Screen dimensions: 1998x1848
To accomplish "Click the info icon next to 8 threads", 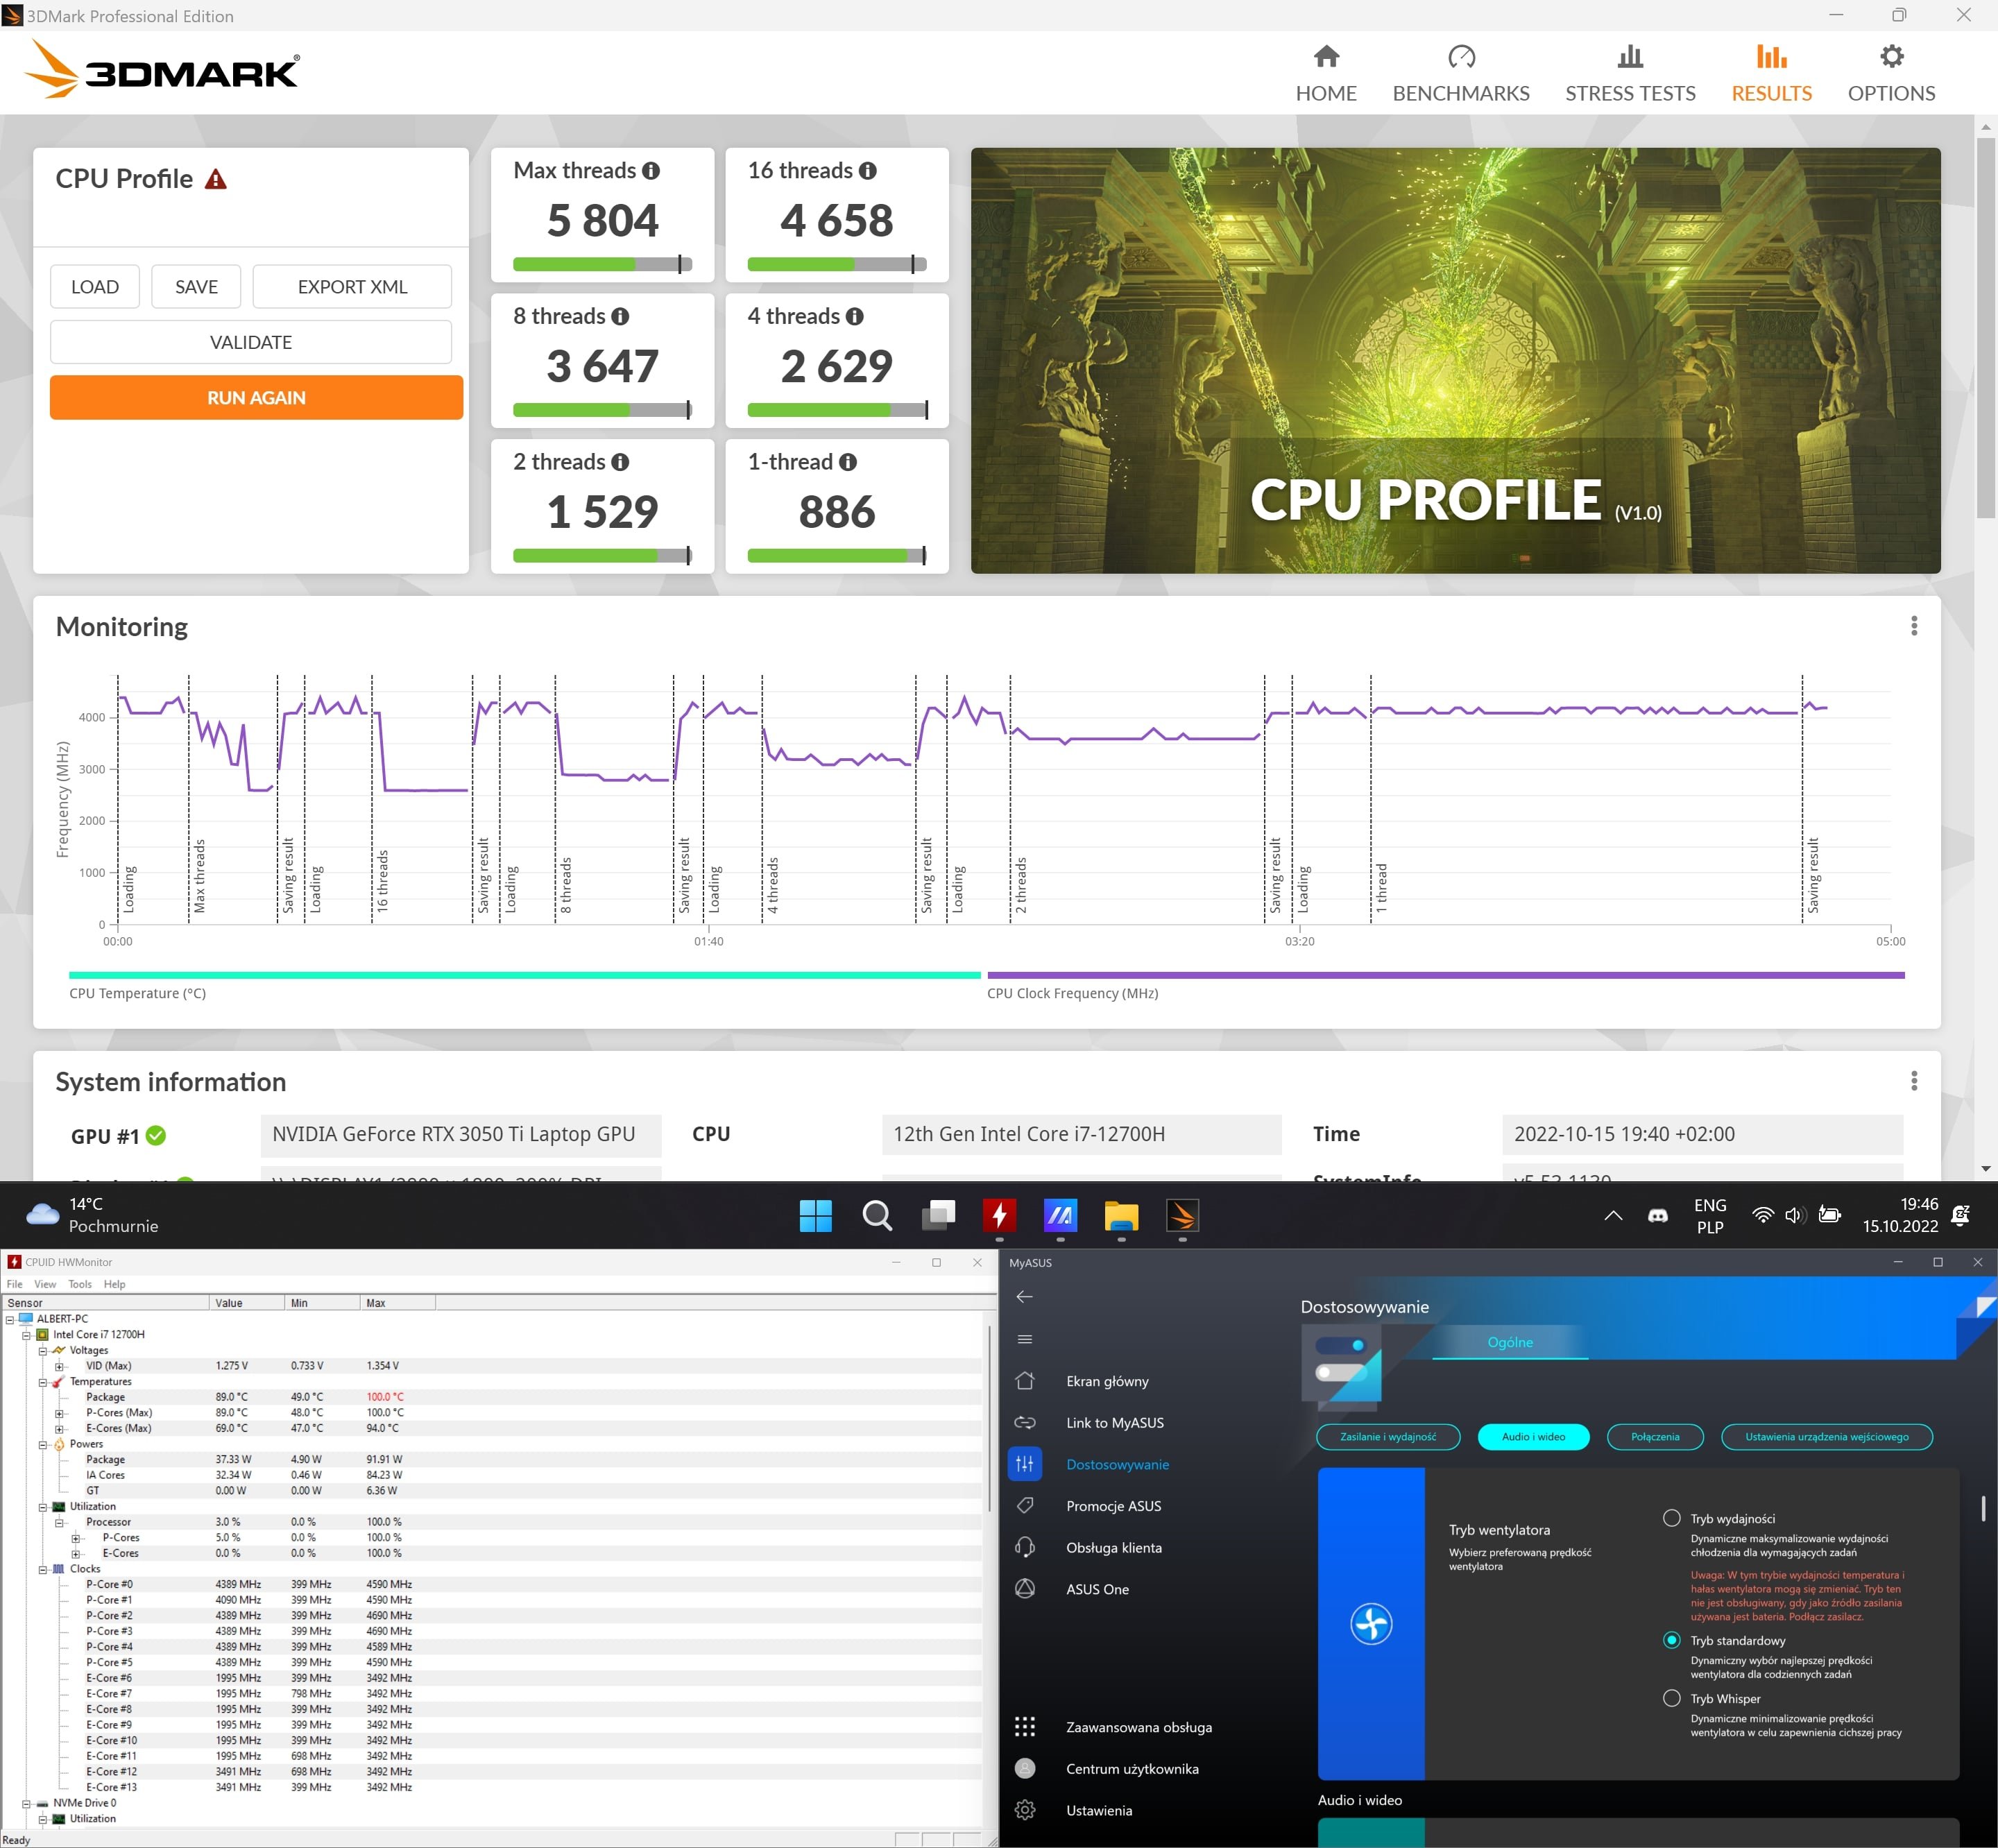I will (620, 317).
